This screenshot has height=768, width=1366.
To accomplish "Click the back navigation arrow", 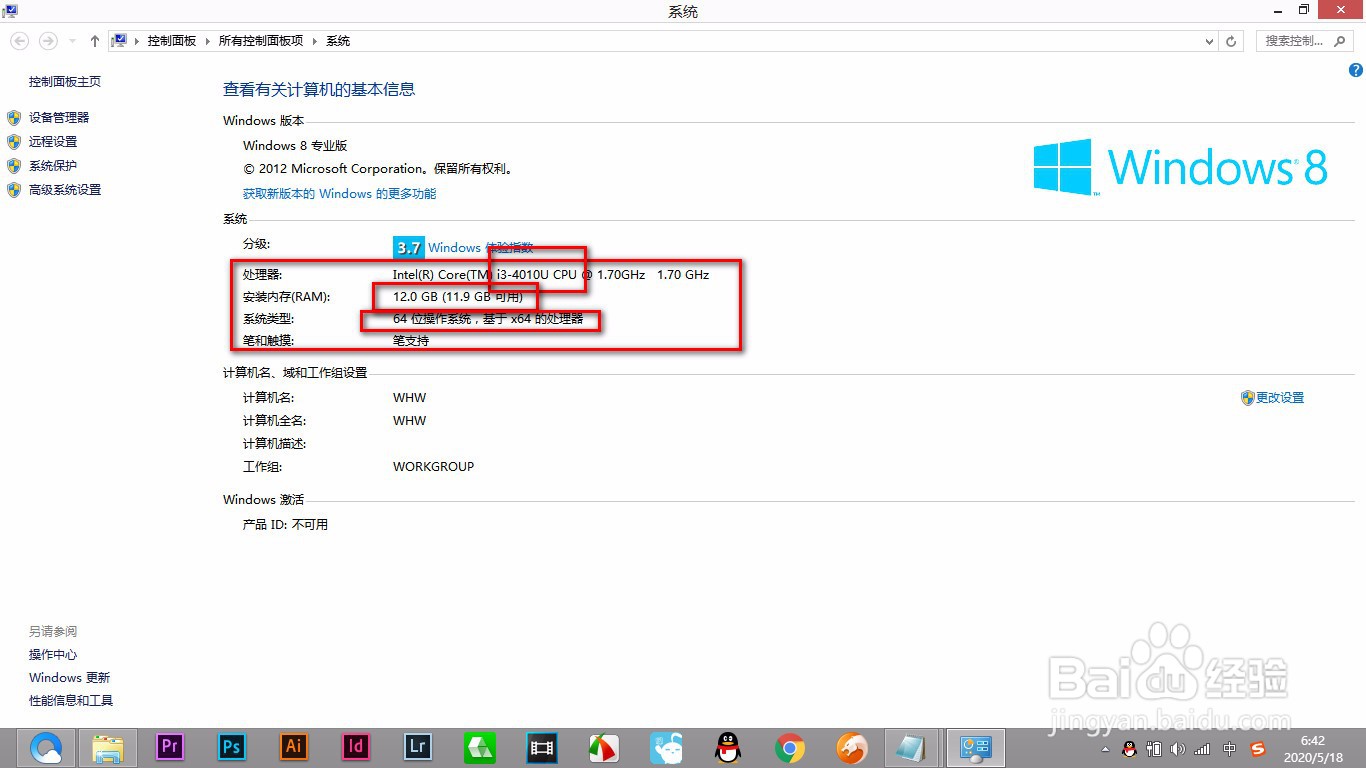I will point(20,41).
